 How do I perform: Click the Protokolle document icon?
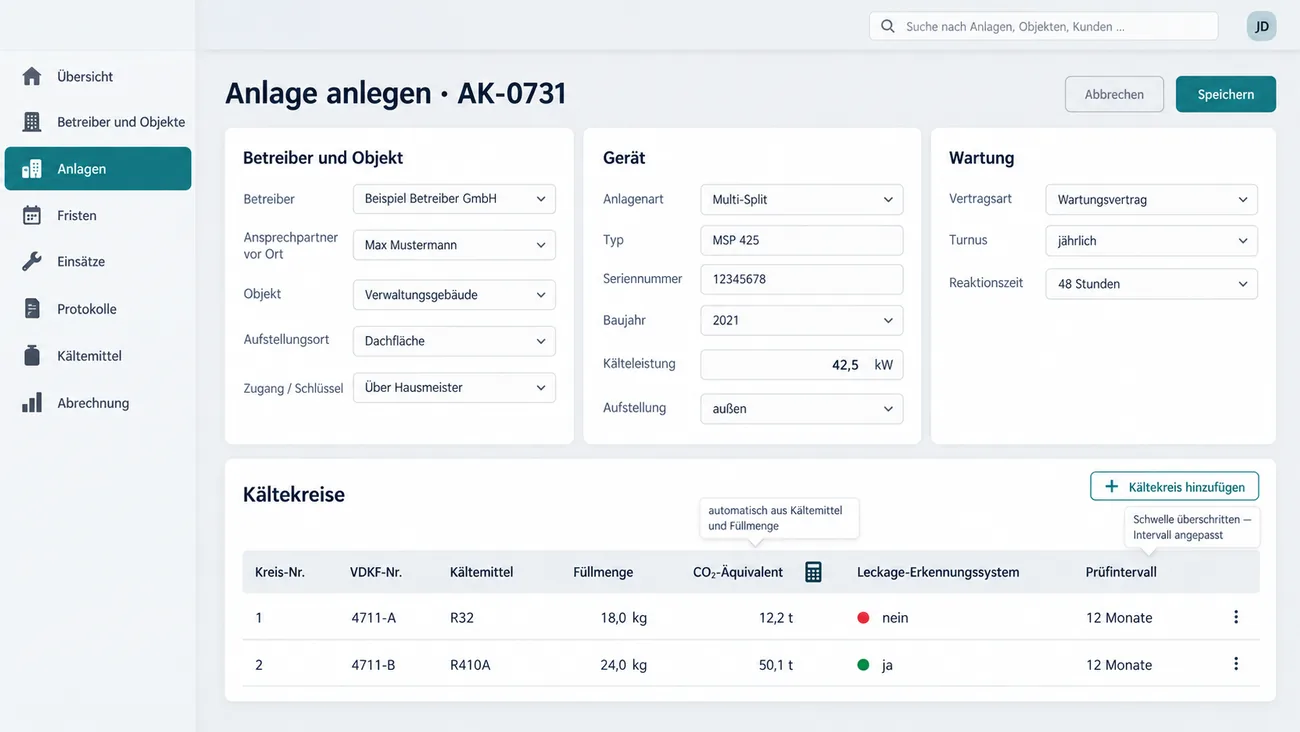(x=32, y=308)
